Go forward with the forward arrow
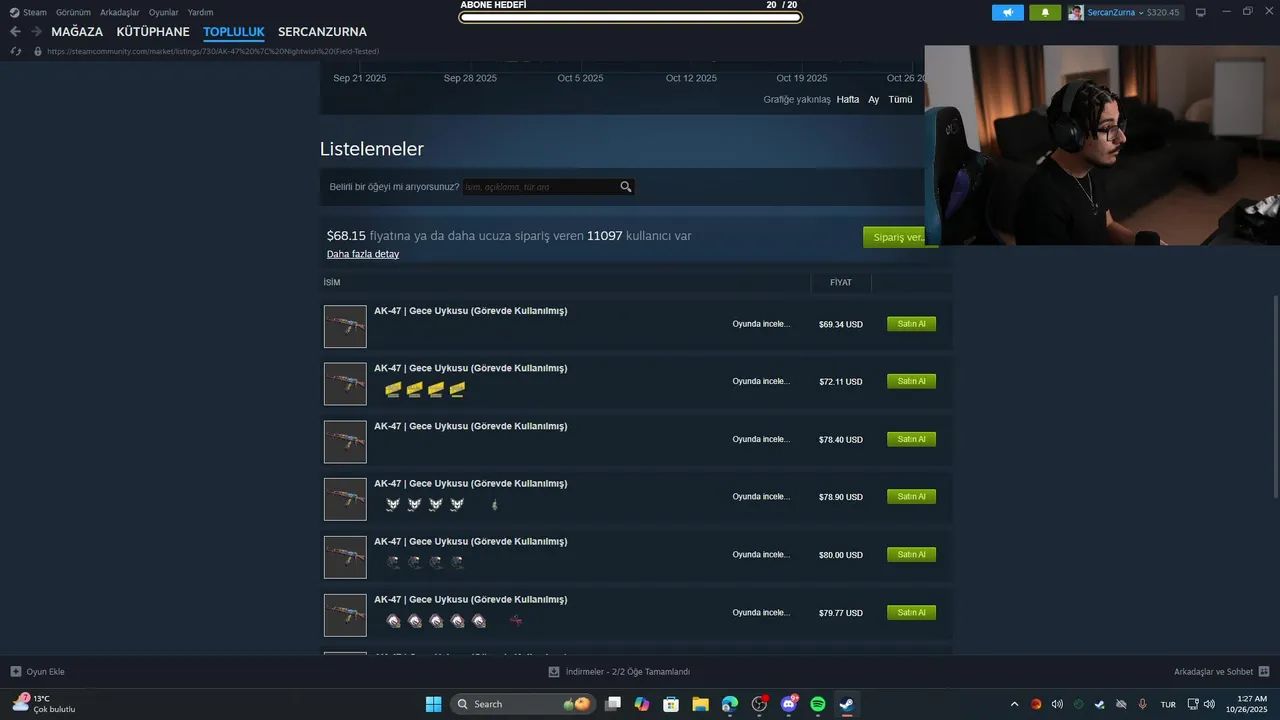Screen dimensions: 1280x720 point(36,32)
